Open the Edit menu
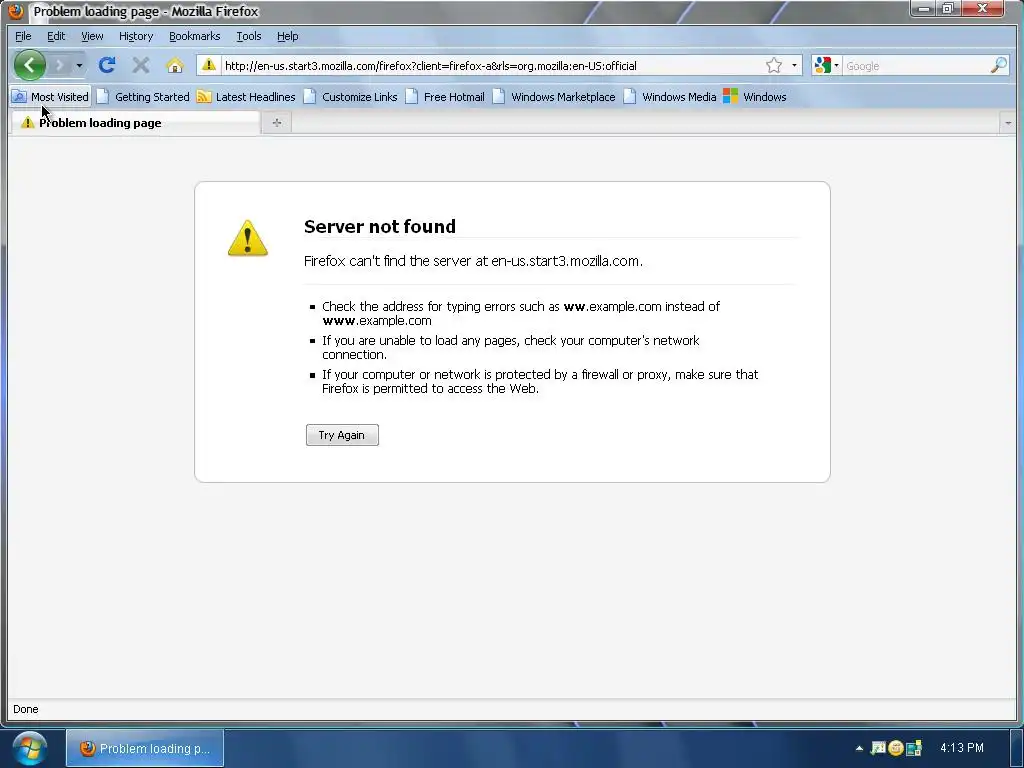 [56, 36]
